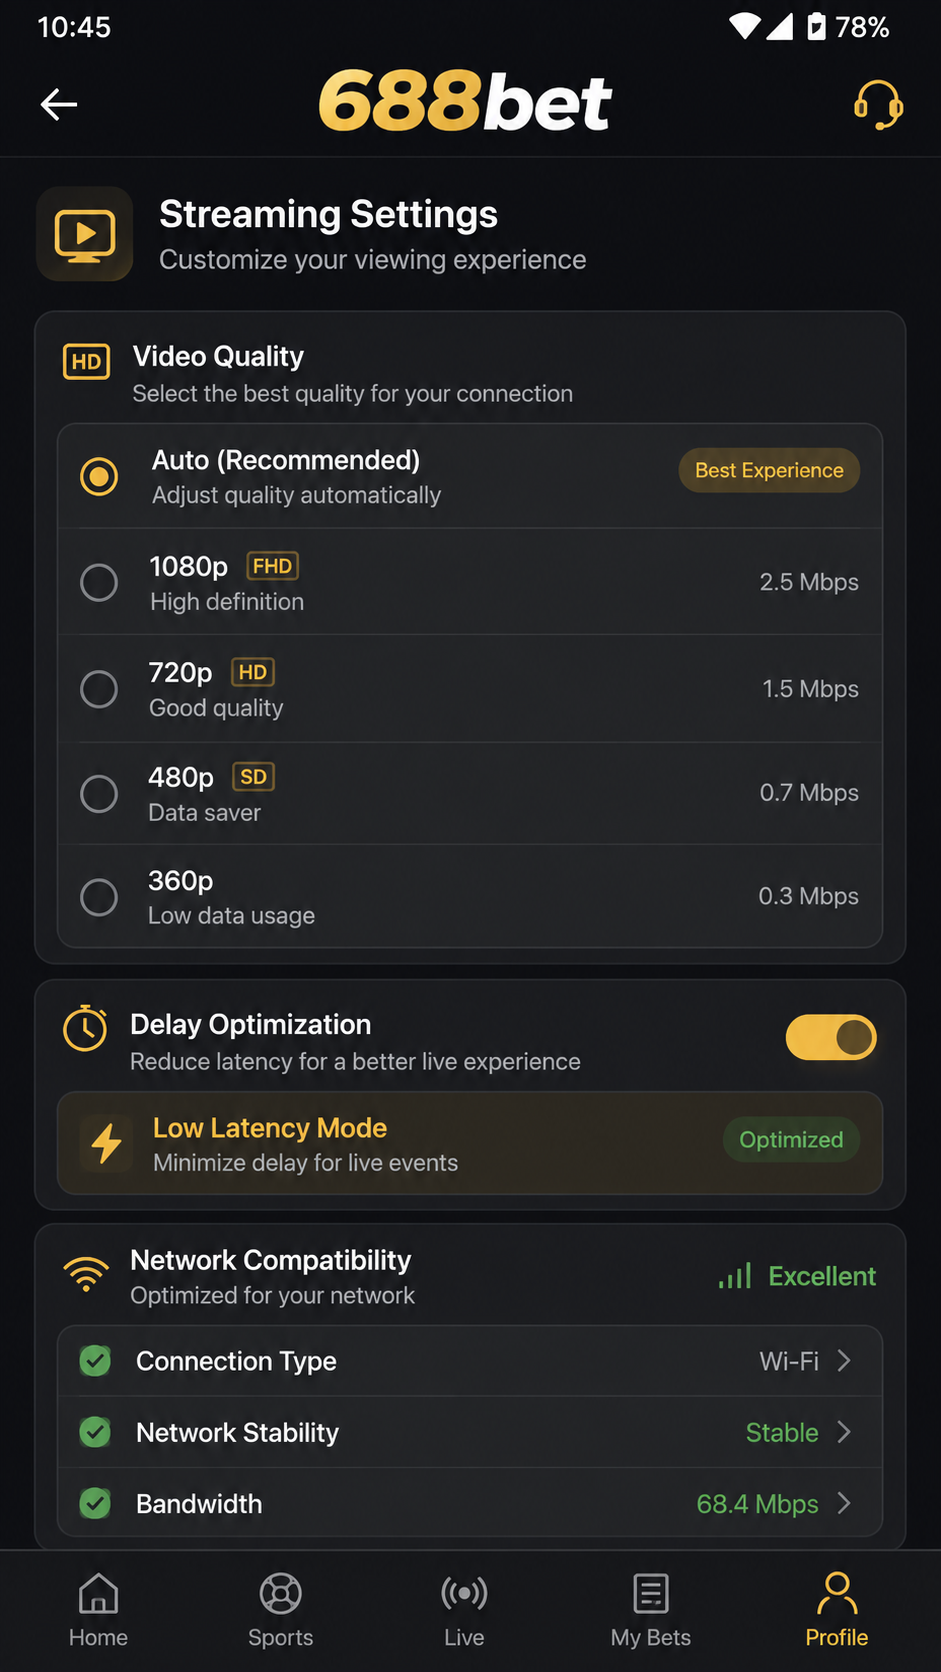Tap the Excellent signal bars icon

pos(735,1276)
